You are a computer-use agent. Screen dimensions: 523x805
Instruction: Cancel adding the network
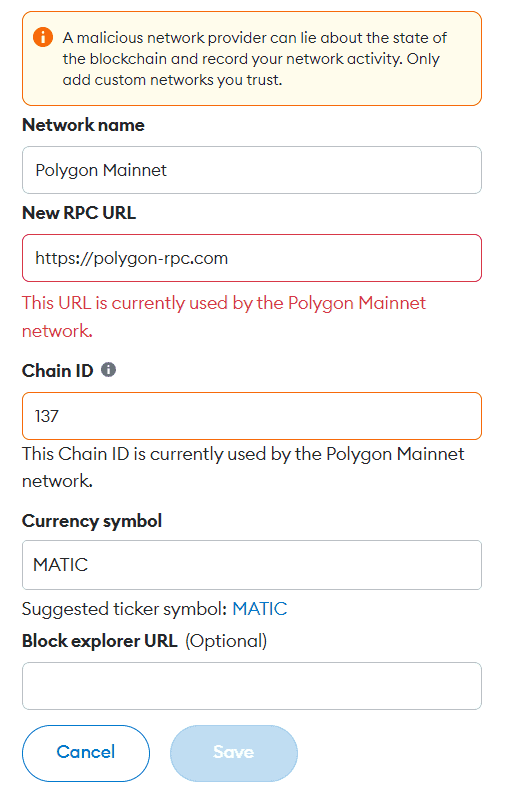pyautogui.click(x=86, y=753)
